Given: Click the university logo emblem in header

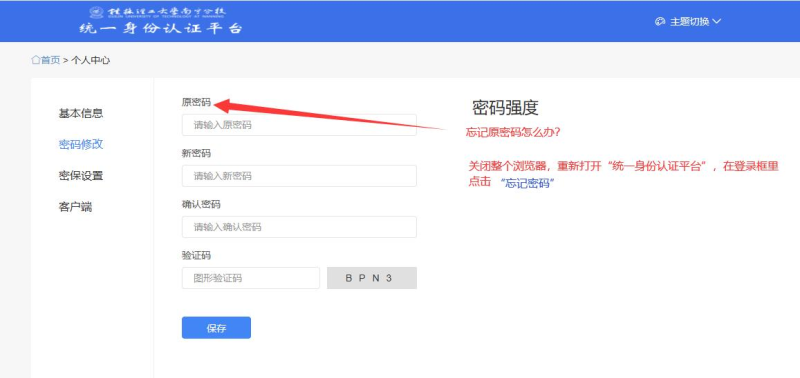Looking at the screenshot, I should (96, 12).
